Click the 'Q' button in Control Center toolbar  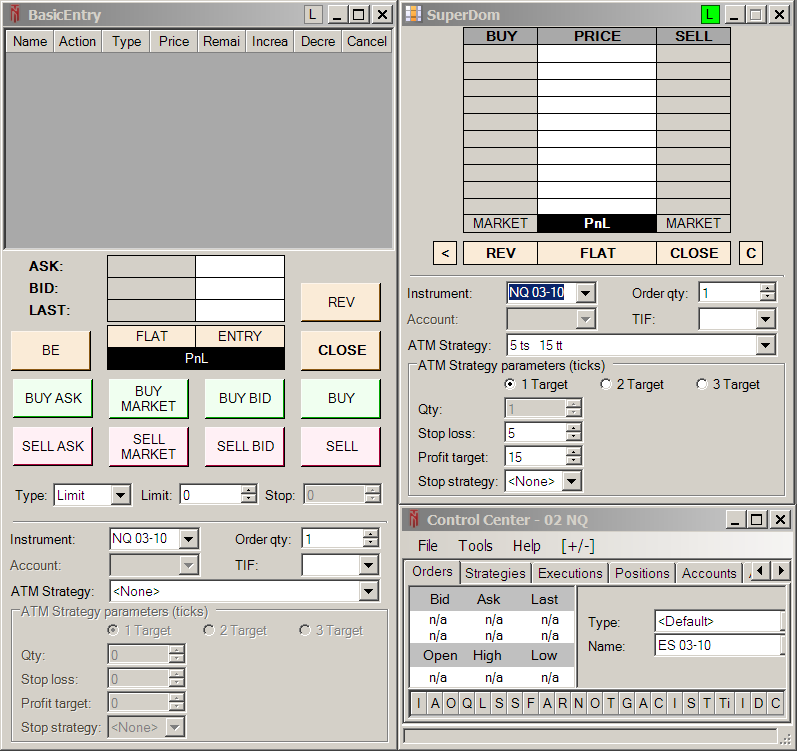click(466, 703)
